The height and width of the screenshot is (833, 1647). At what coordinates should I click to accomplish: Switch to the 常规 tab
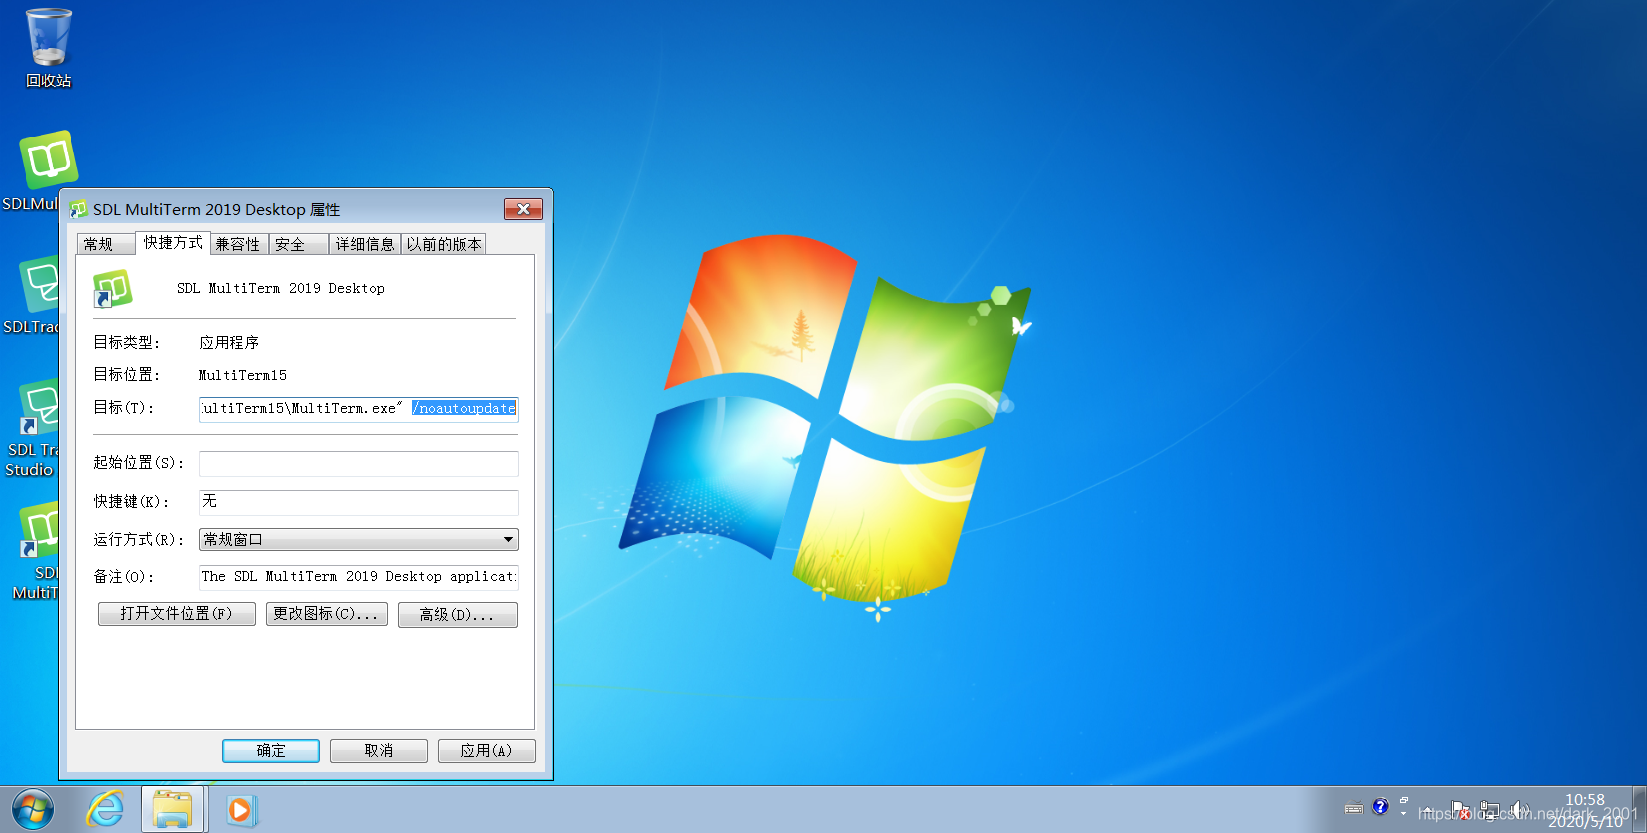105,244
